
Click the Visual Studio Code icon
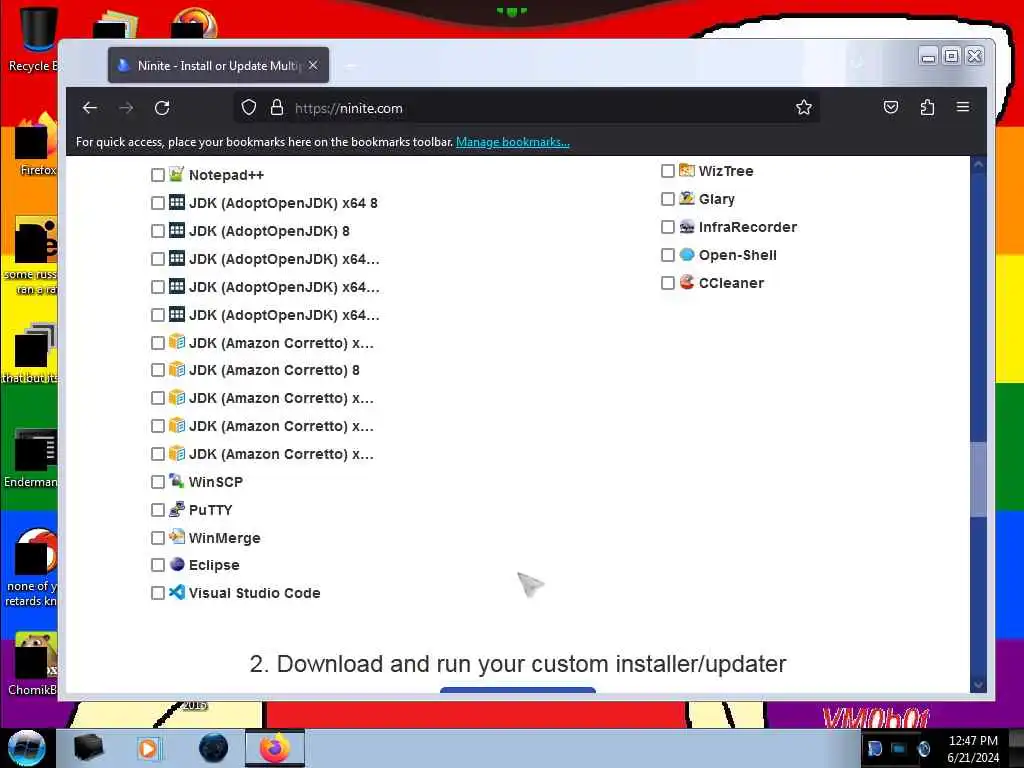[176, 592]
